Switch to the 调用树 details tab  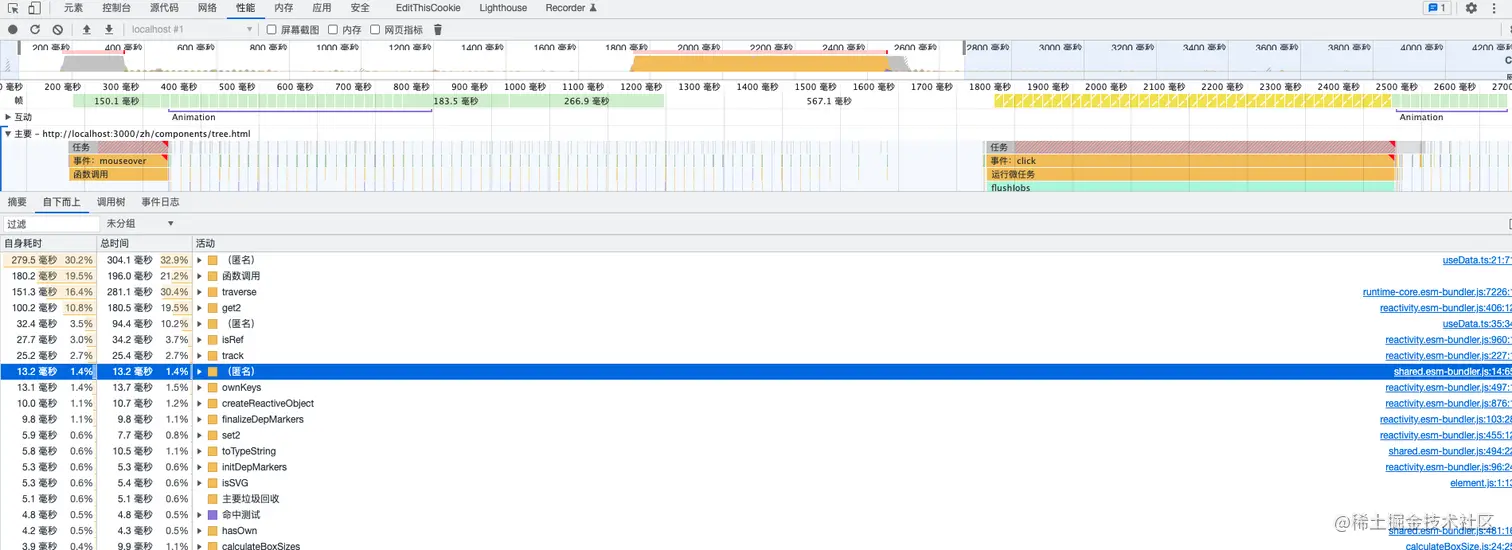pos(111,202)
